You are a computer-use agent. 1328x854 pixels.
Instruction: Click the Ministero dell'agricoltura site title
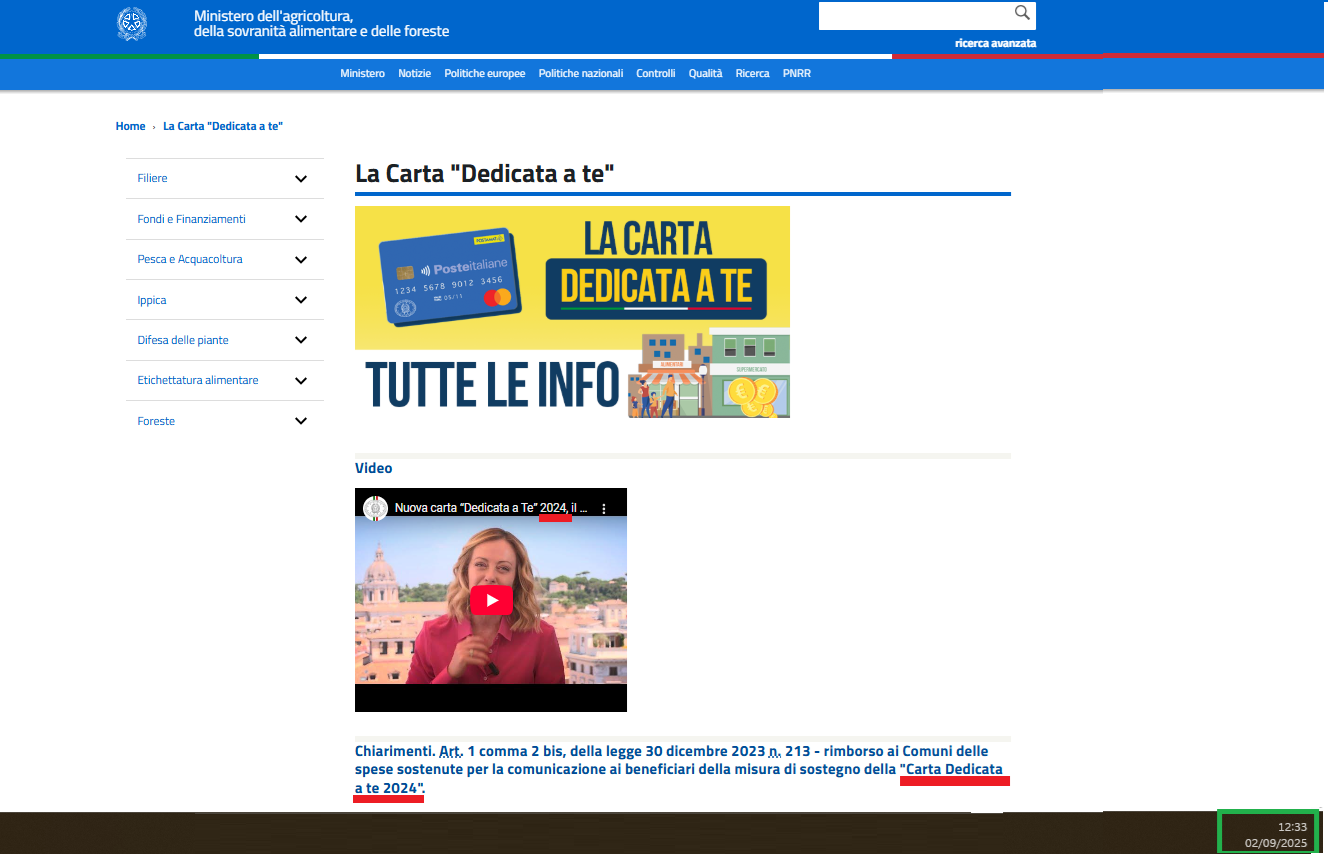pos(321,24)
